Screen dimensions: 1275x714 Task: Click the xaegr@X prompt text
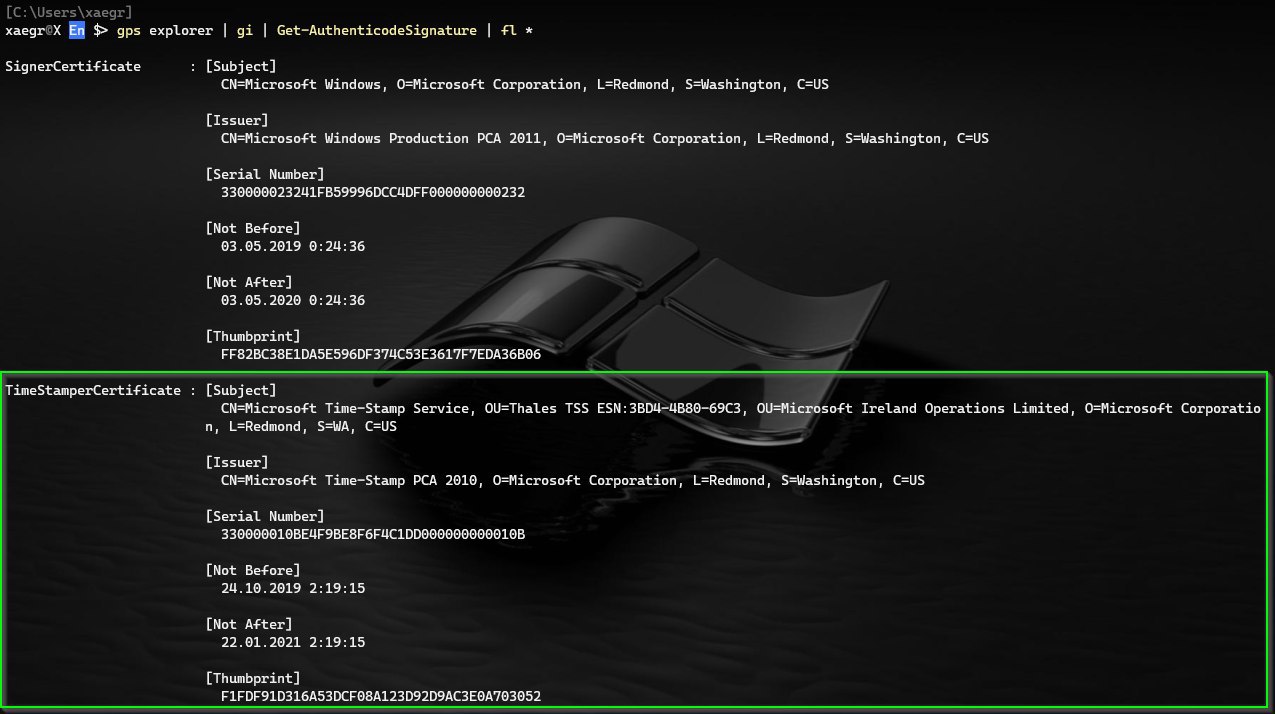click(34, 30)
